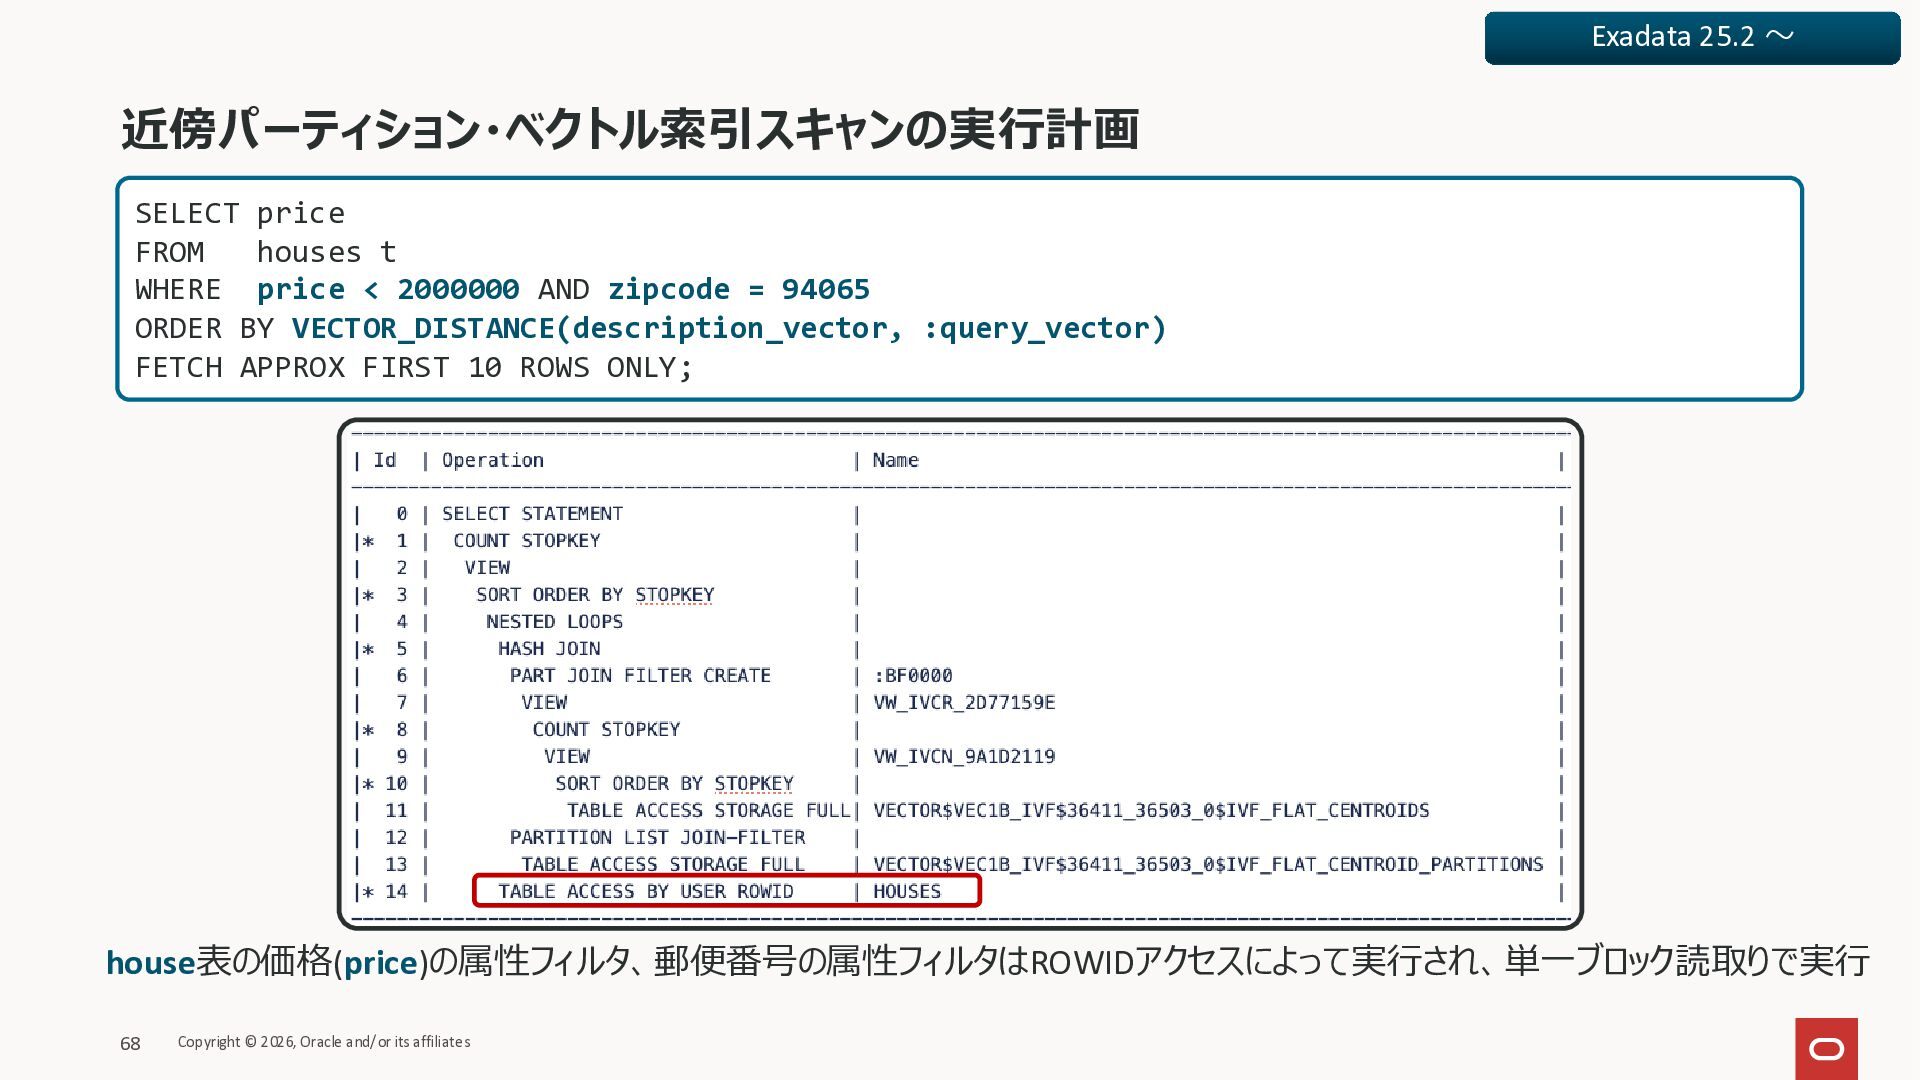
Task: Select the highlighted TABLE ACCESS BY USER ROWID row
Action: pyautogui.click(x=646, y=891)
